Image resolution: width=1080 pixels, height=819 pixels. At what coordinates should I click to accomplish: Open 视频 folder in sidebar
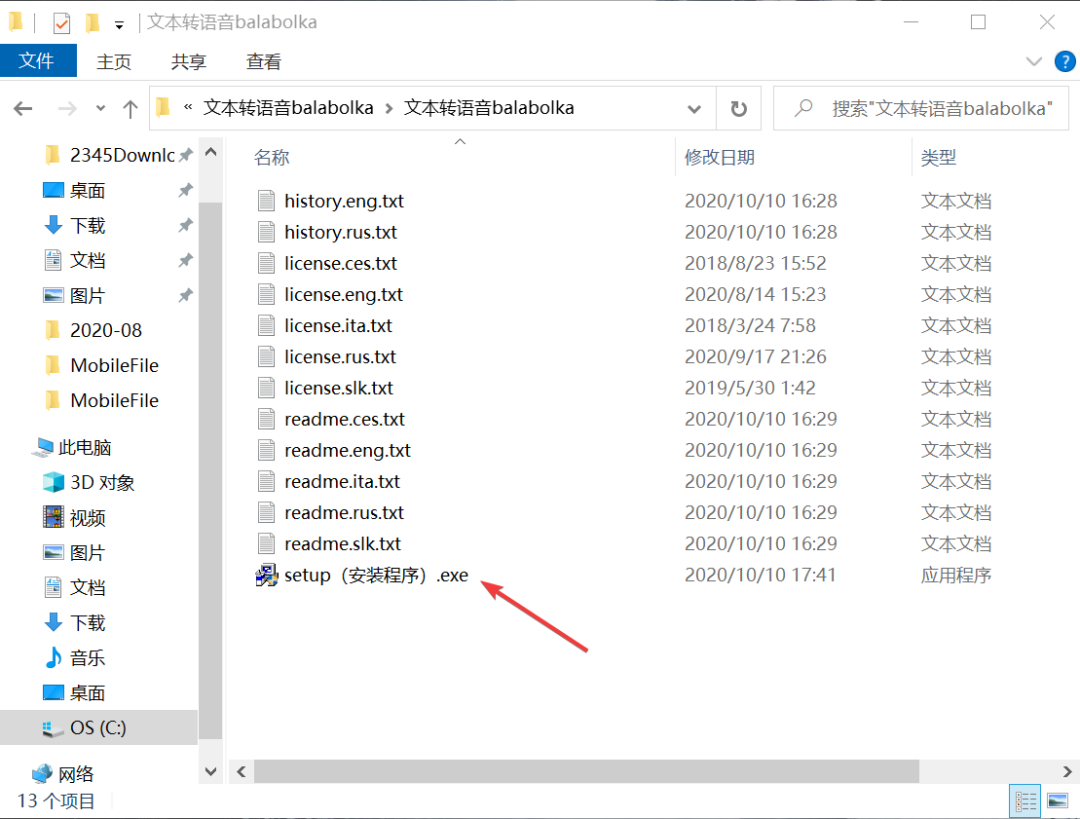[x=87, y=517]
